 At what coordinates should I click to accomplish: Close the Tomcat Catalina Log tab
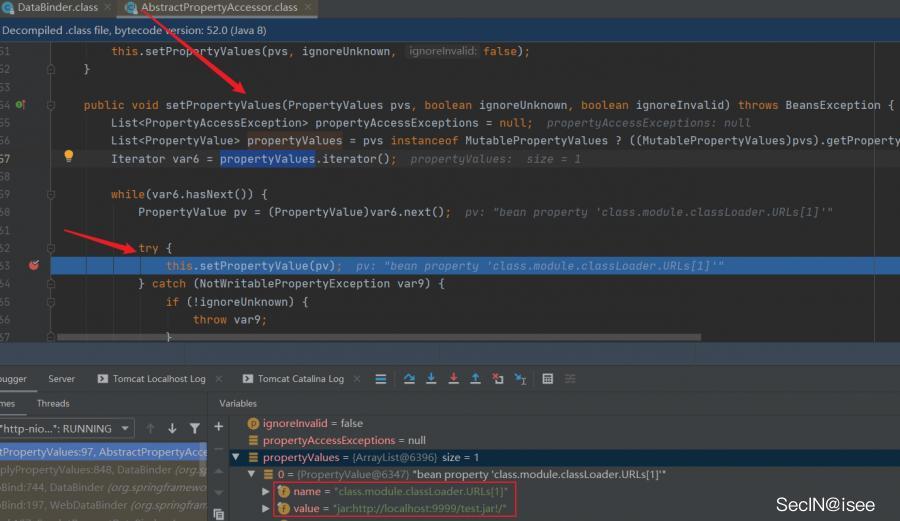click(356, 379)
